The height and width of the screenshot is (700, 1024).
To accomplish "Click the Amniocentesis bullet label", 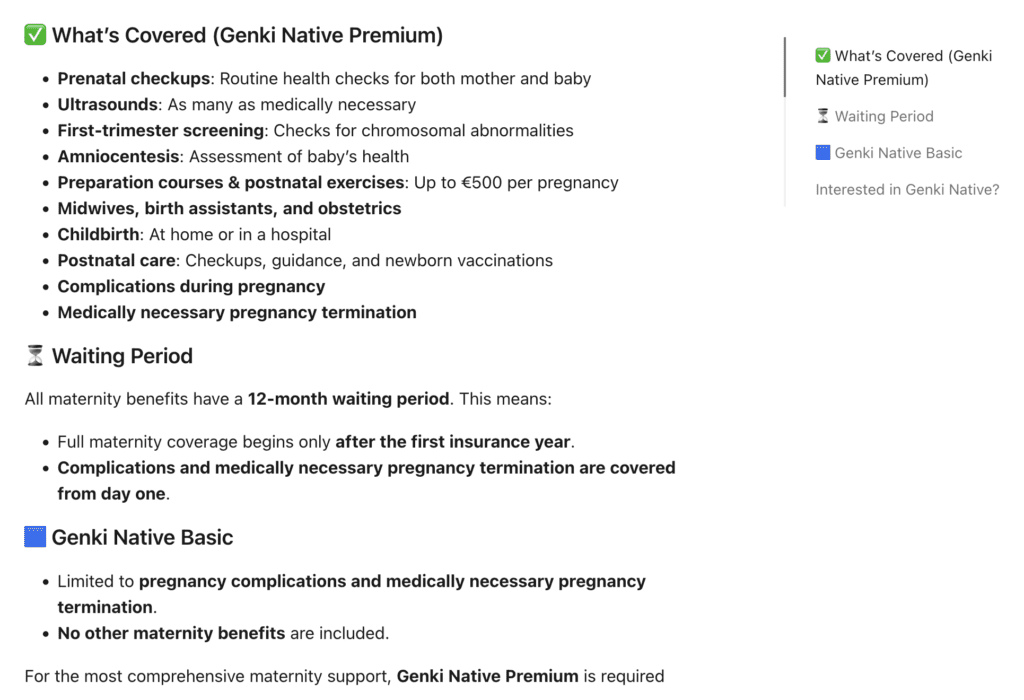I will (119, 156).
